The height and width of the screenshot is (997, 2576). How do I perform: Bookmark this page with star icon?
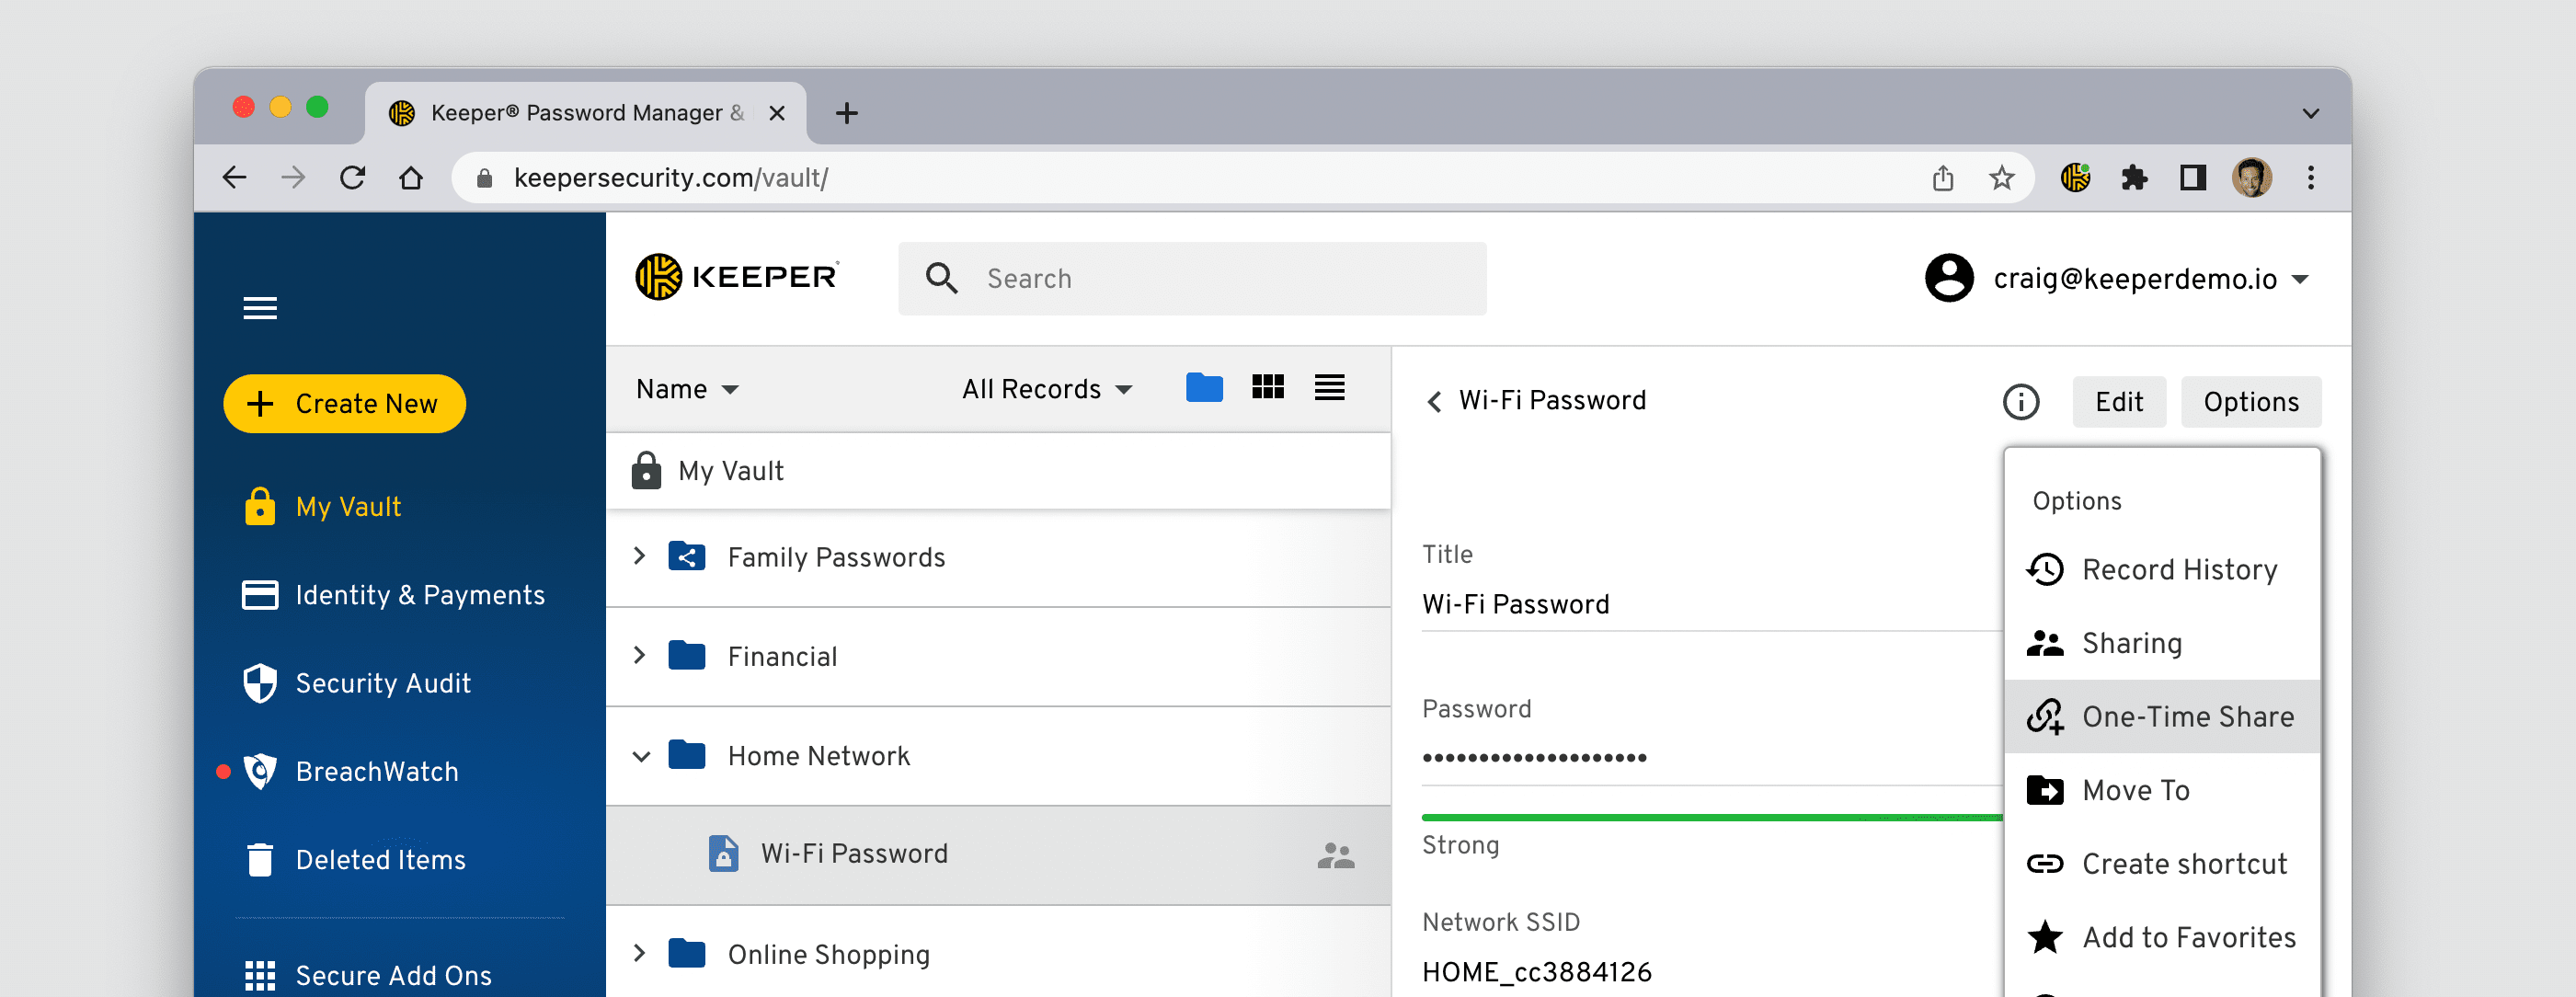[2001, 178]
